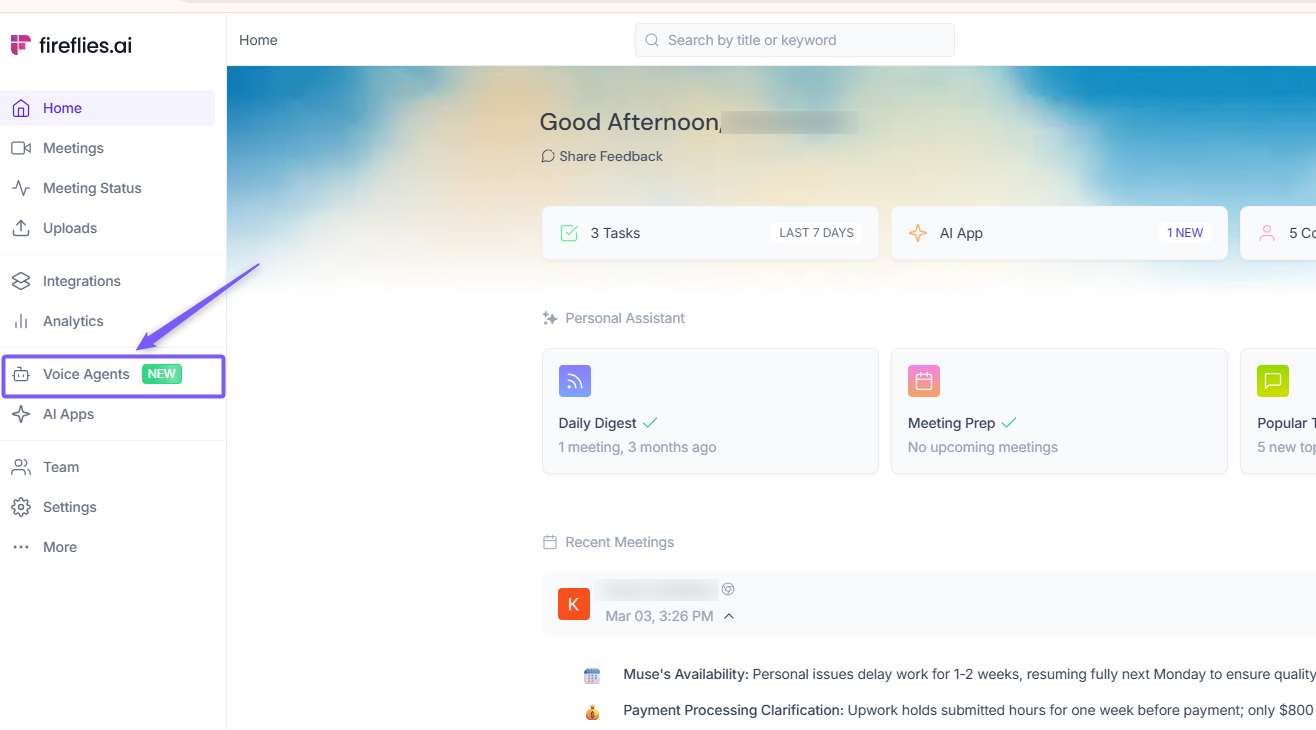Click the Team people icon

click(21, 467)
